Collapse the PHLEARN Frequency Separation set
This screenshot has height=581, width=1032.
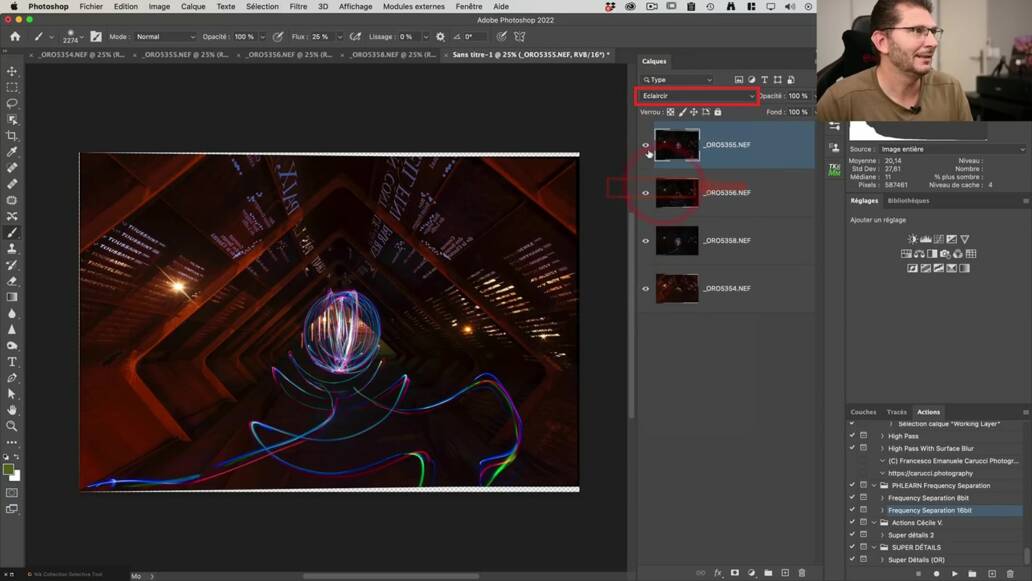[874, 485]
